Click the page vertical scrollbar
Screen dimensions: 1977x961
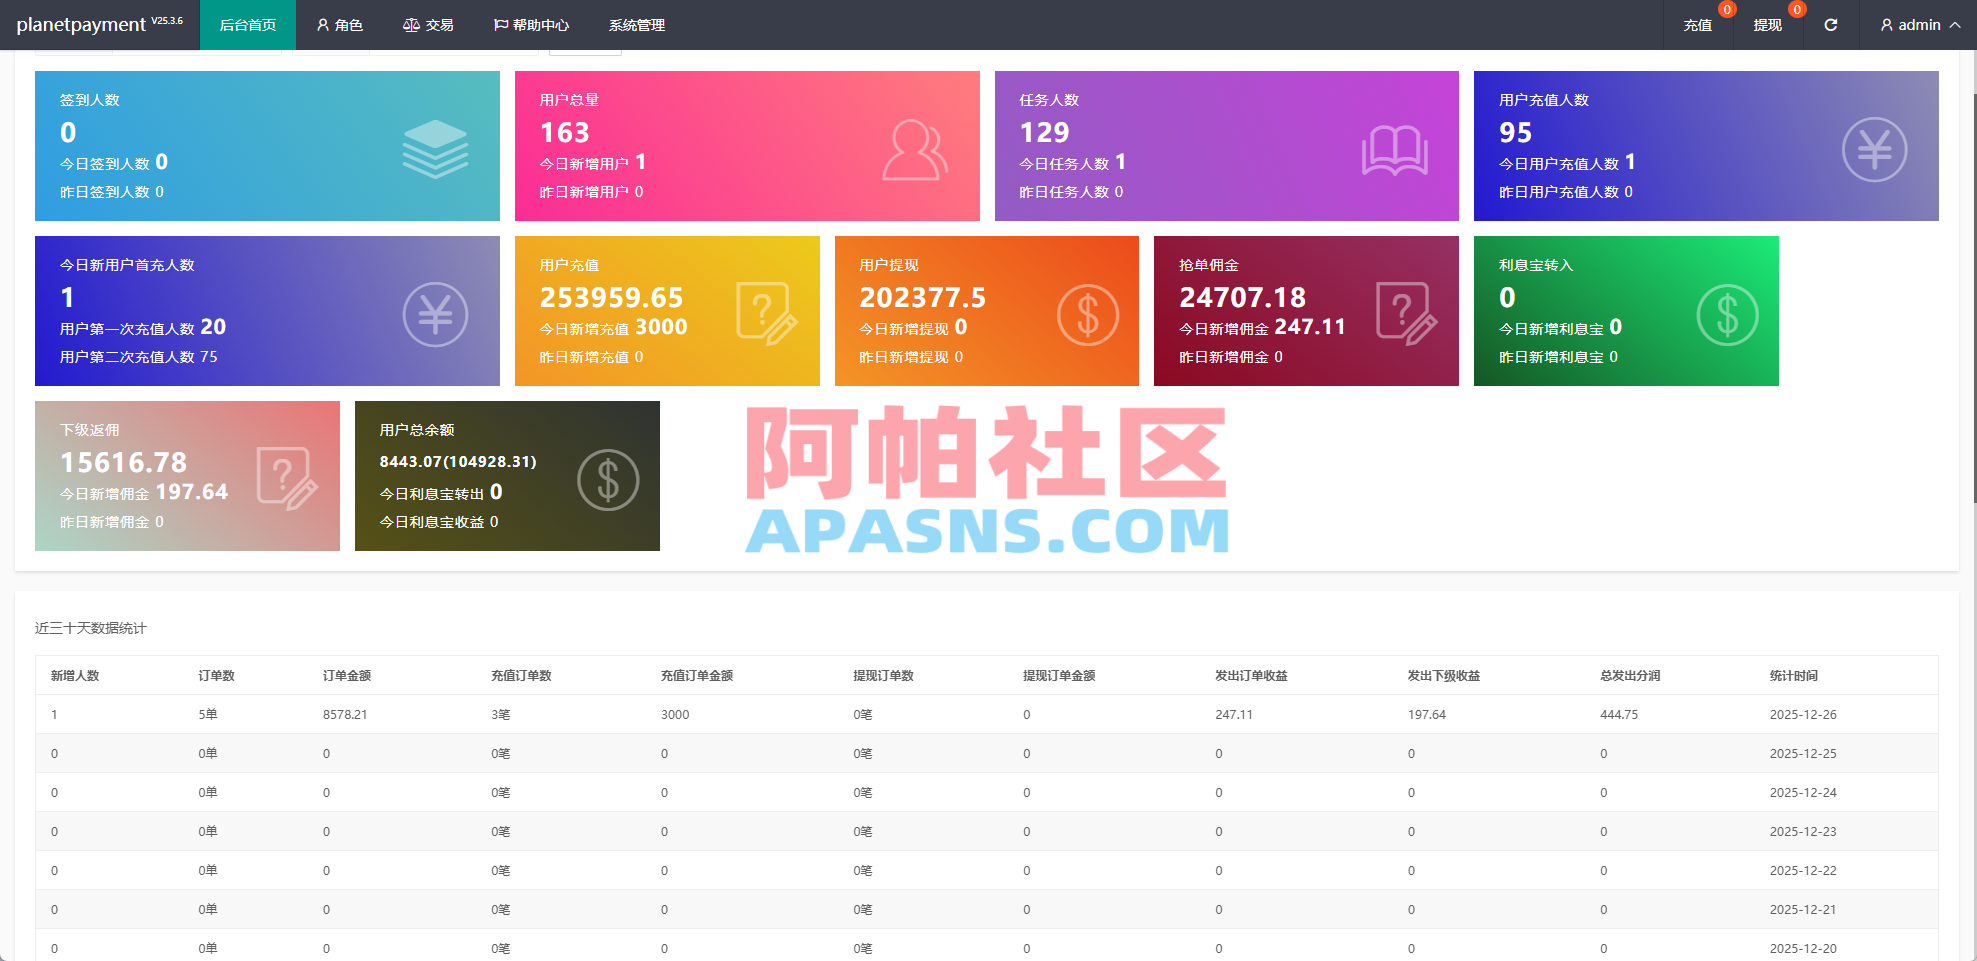point(1973,300)
